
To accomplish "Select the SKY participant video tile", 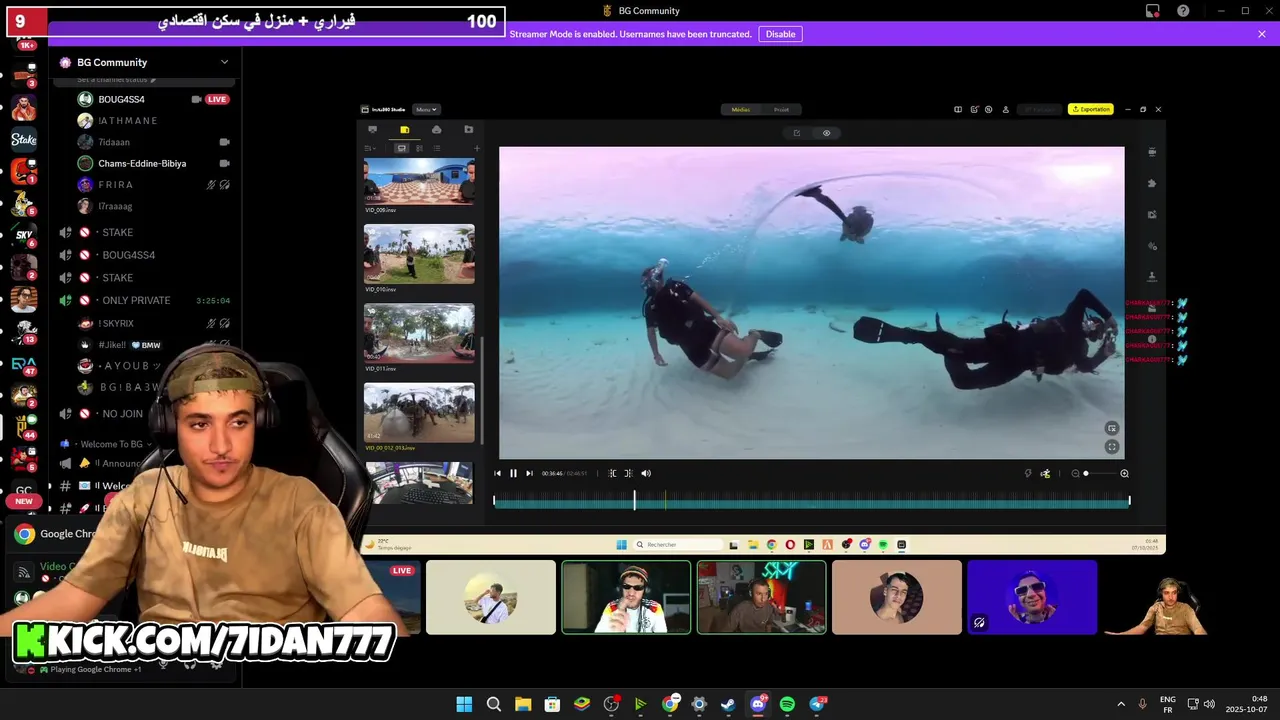I will (761, 597).
